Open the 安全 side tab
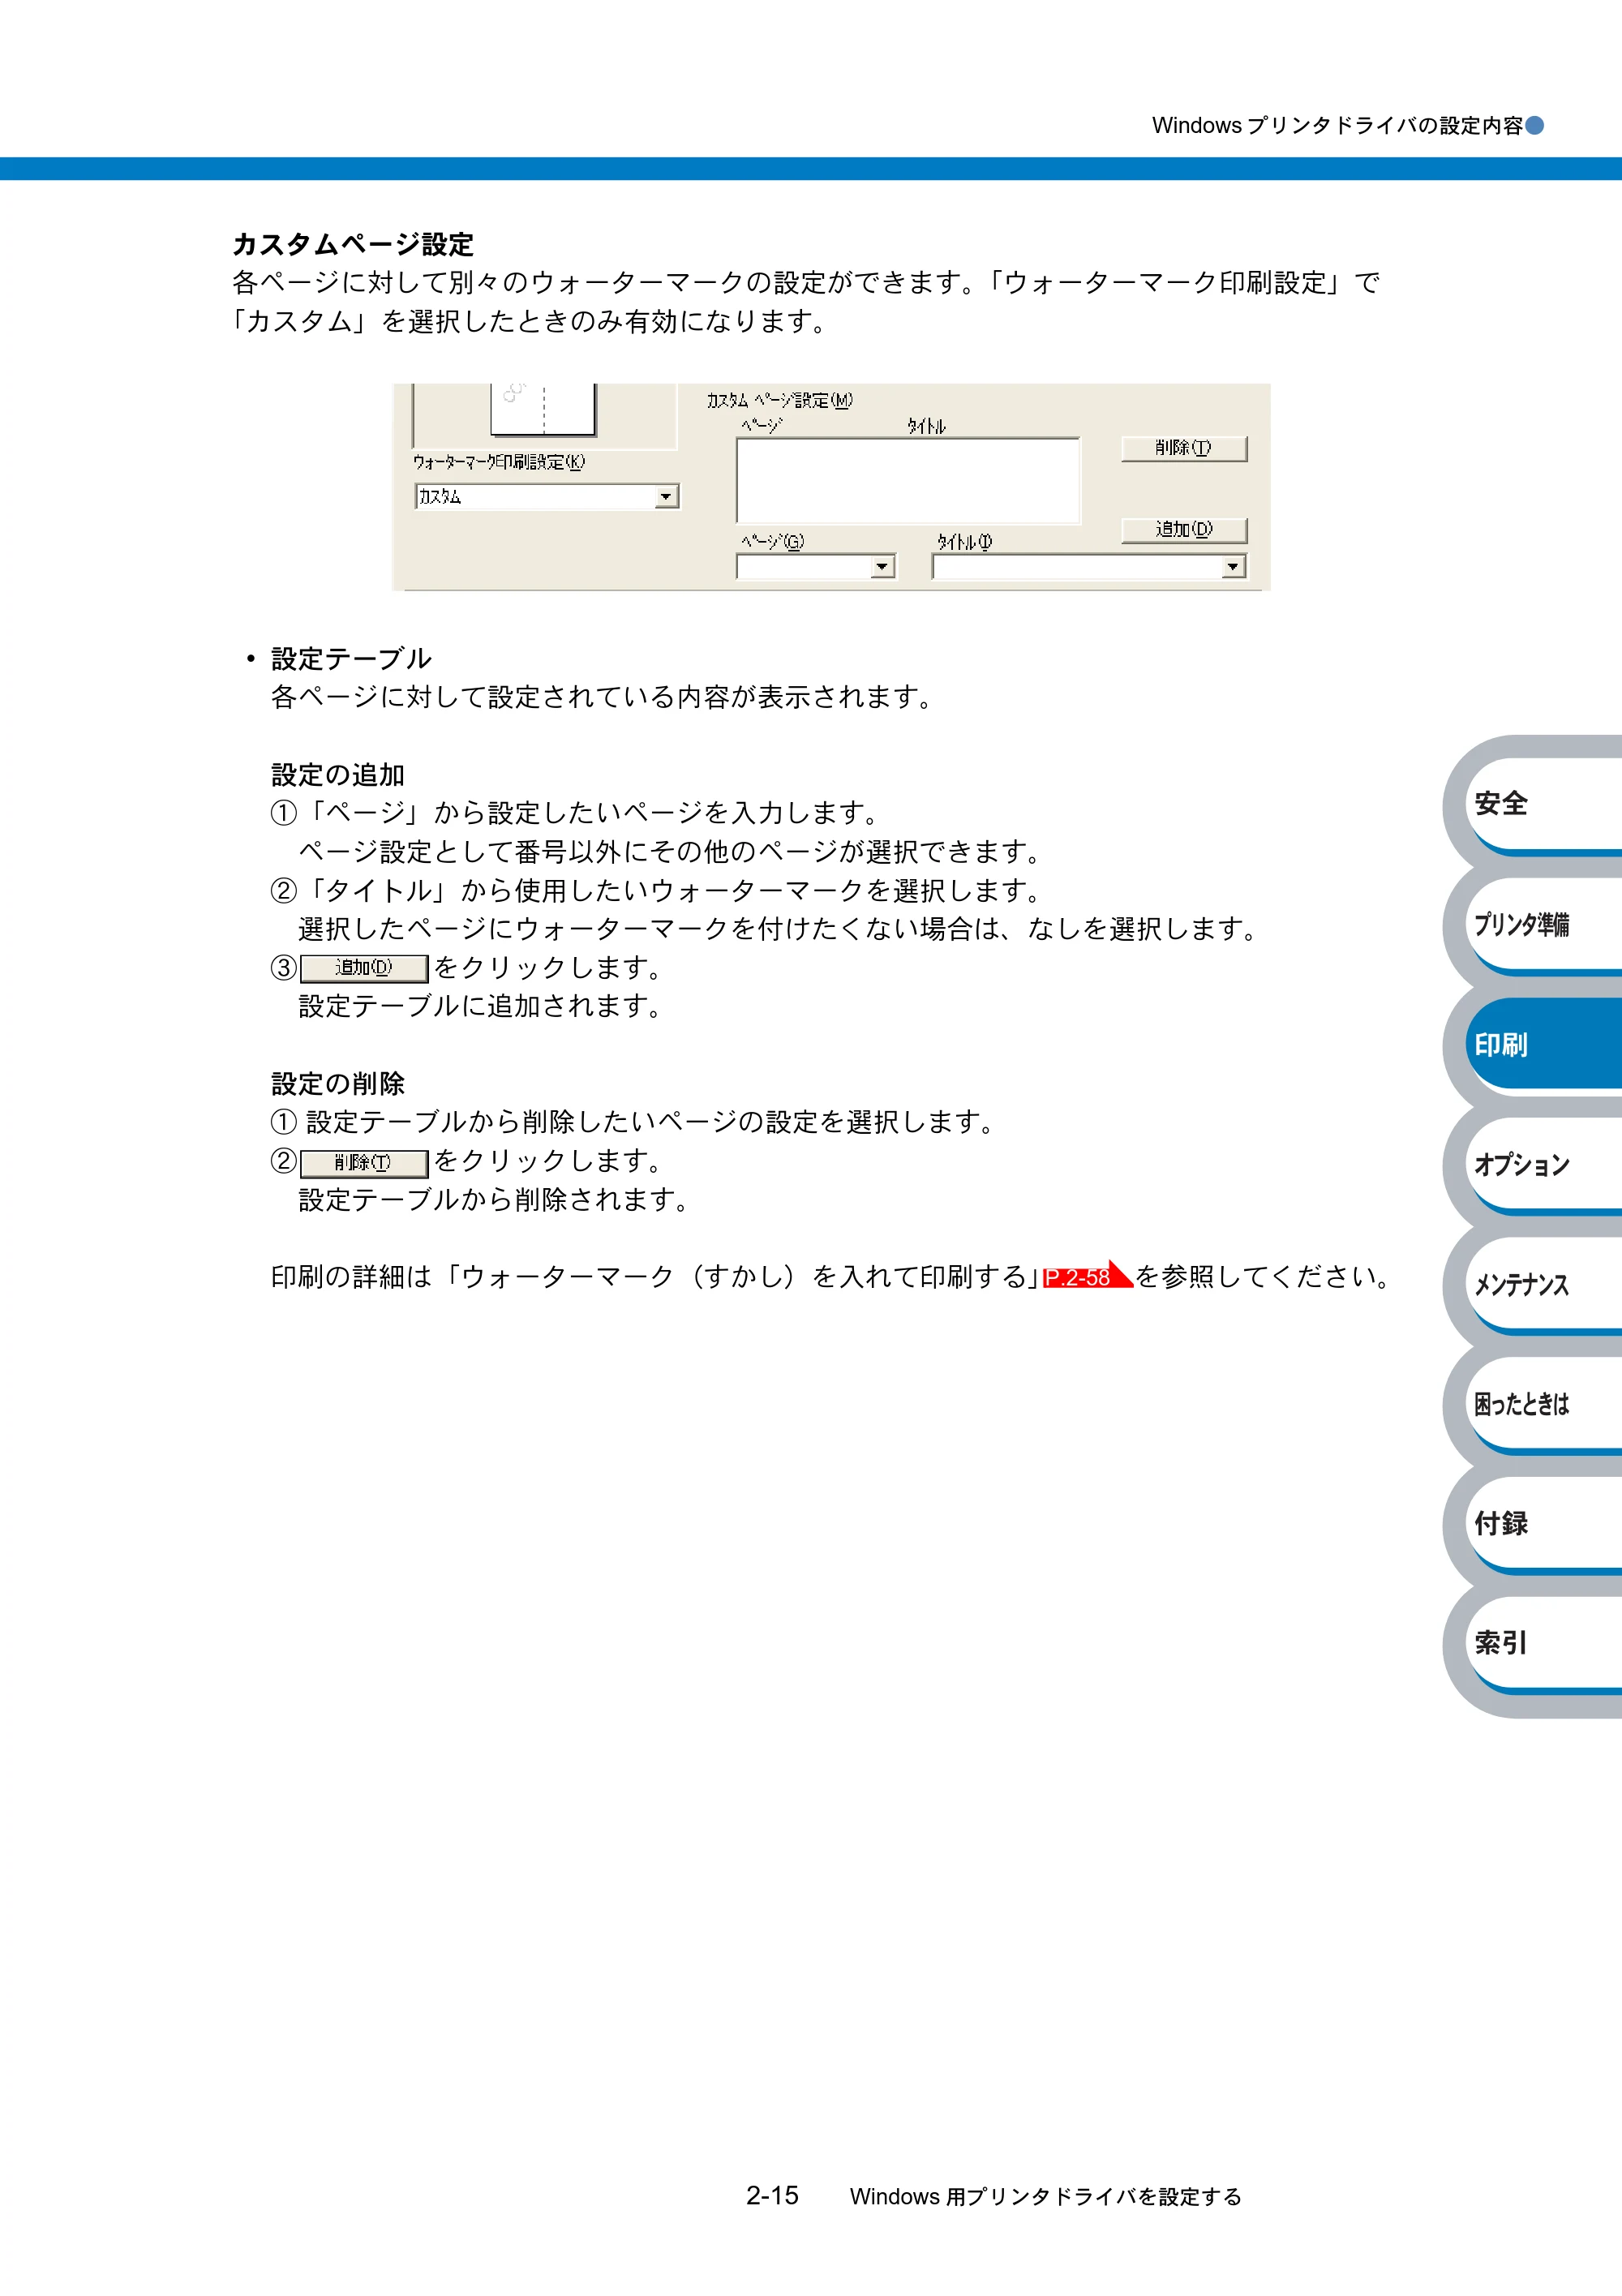1622x2296 pixels. point(1545,803)
